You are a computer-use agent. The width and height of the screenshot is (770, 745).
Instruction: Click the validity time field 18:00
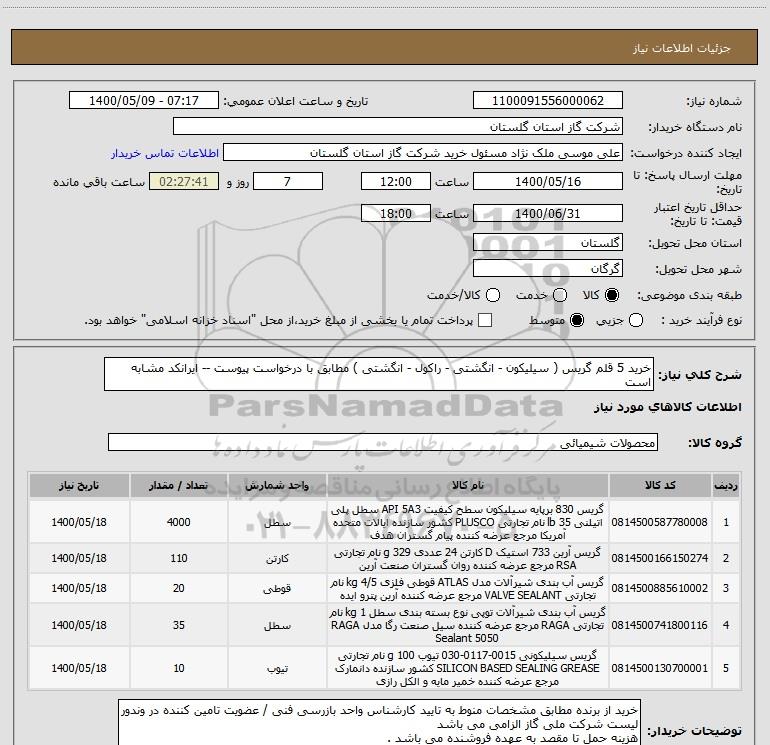click(x=396, y=213)
